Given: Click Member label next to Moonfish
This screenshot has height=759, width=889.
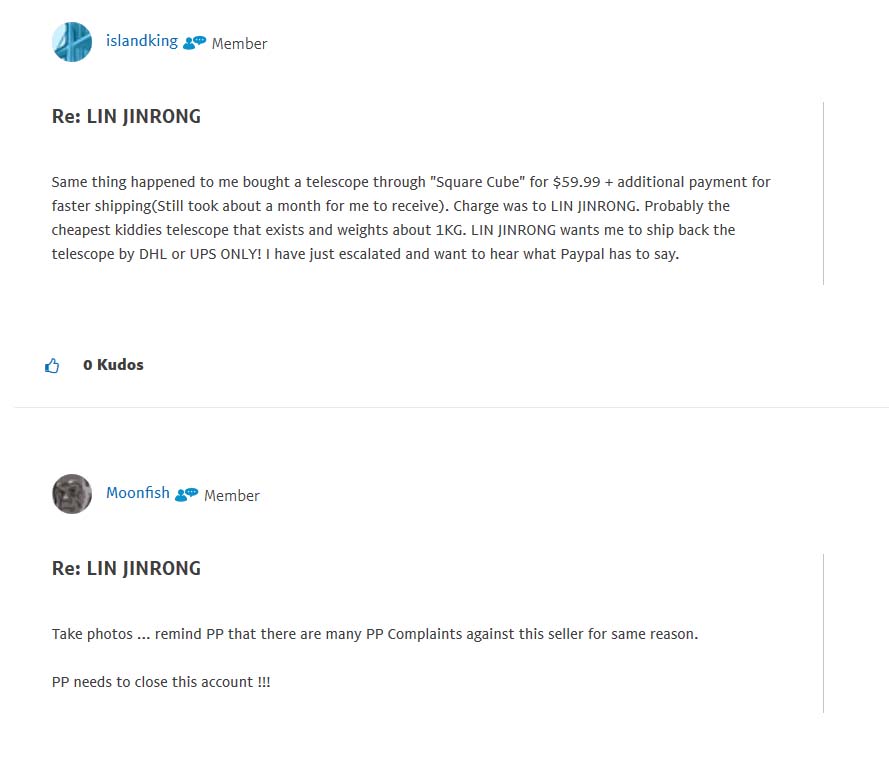Looking at the screenshot, I should coord(231,496).
